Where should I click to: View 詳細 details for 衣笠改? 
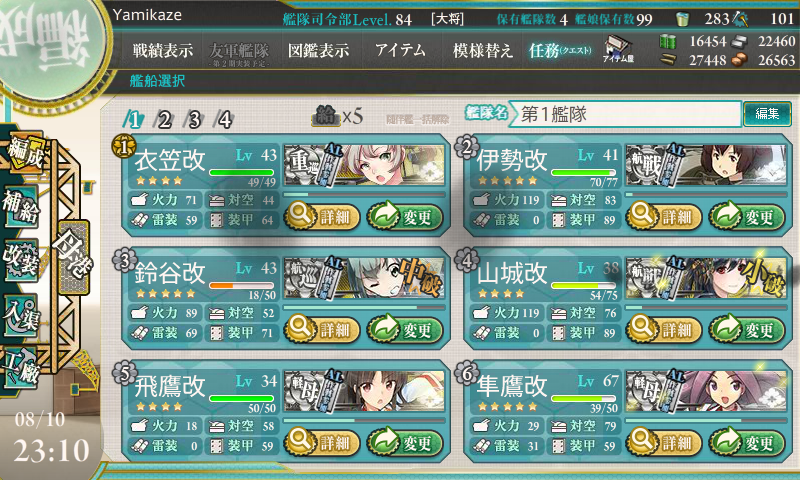point(322,217)
